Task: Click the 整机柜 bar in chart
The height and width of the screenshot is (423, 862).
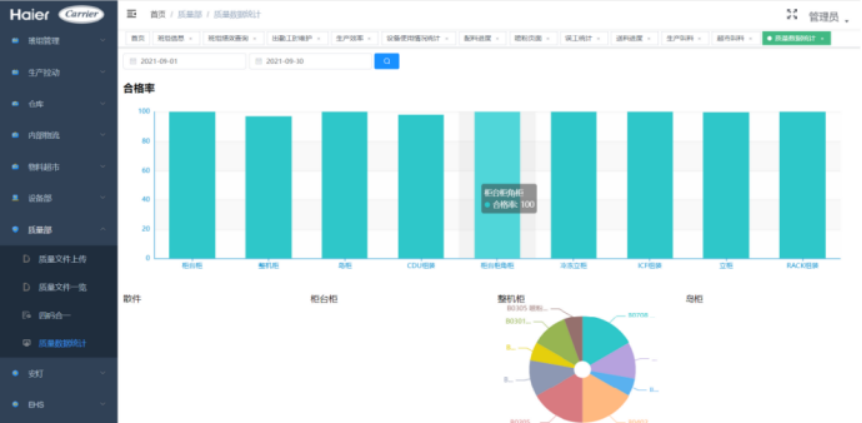Action: pyautogui.click(x=268, y=187)
